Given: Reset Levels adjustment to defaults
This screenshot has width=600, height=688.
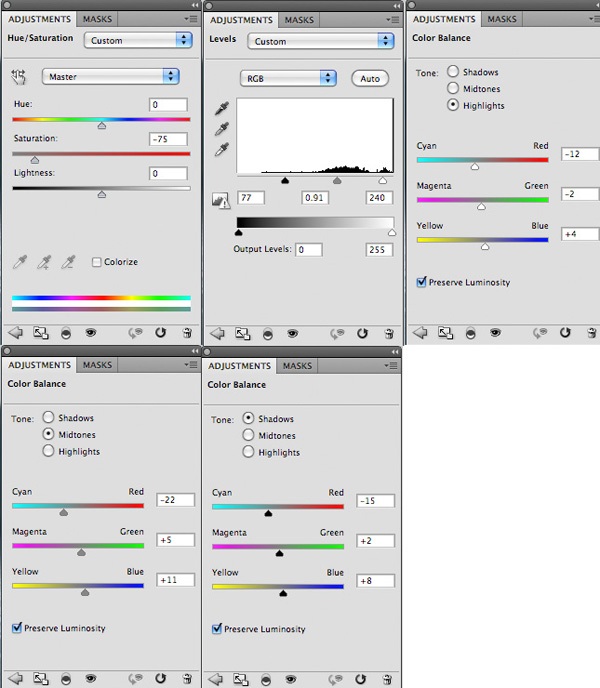Looking at the screenshot, I should (362, 333).
